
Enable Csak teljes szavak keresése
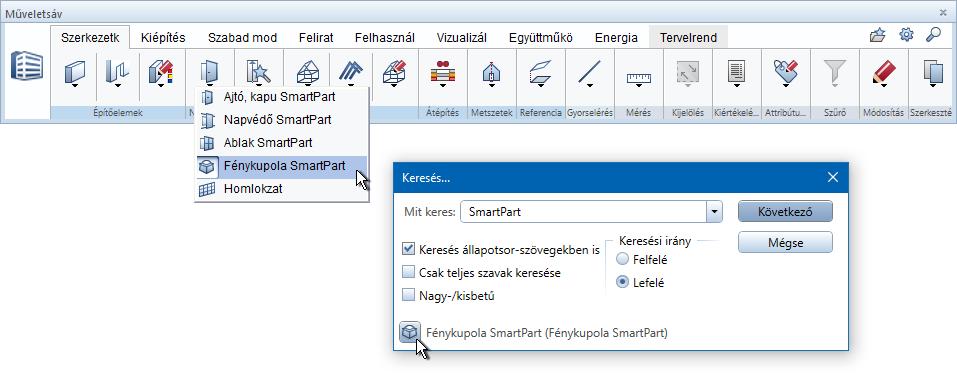[408, 272]
